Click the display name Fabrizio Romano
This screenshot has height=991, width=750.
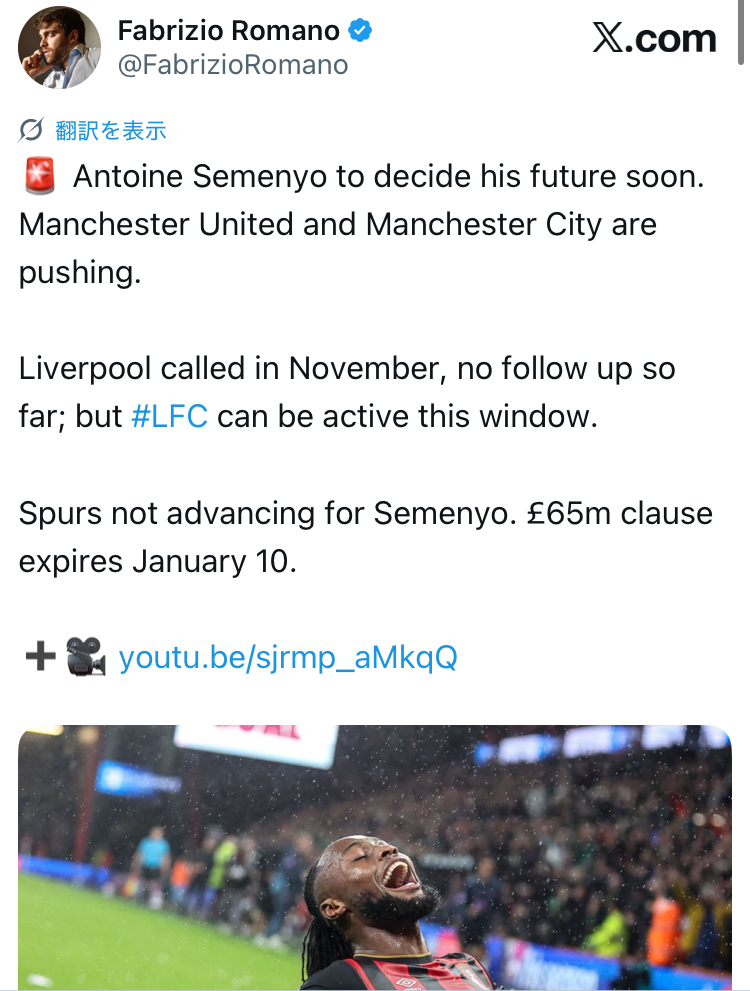pyautogui.click(x=229, y=31)
